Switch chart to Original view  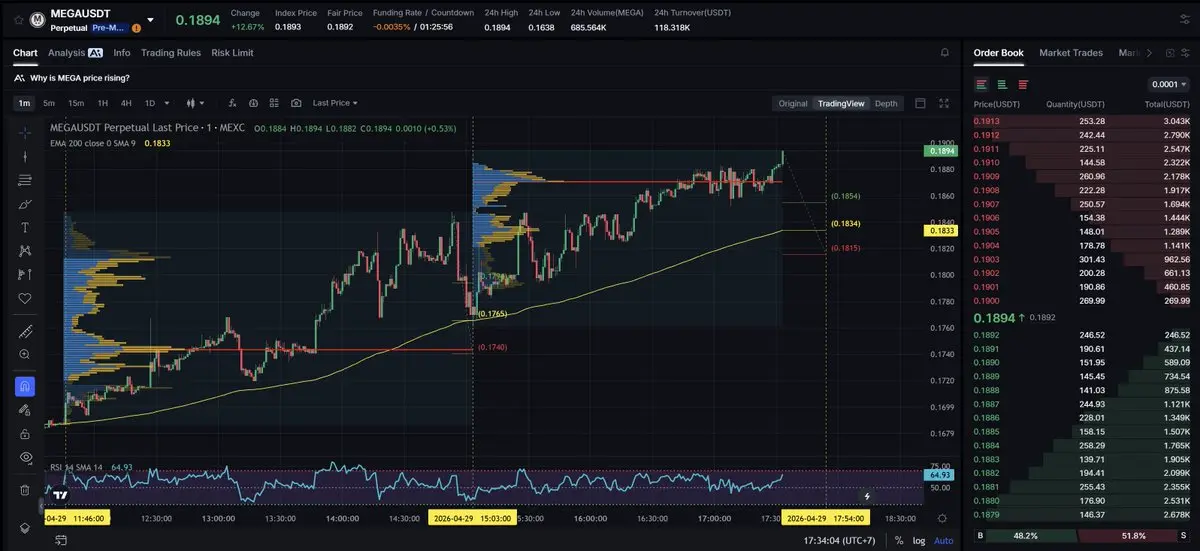click(793, 103)
